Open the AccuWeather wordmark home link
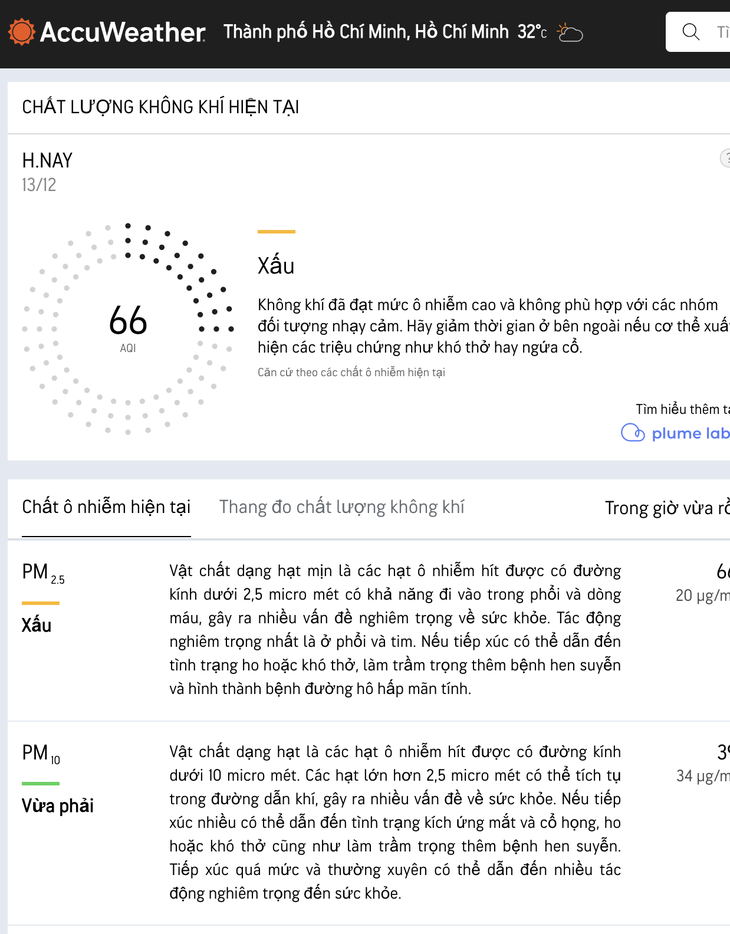730x934 pixels. pos(122,32)
